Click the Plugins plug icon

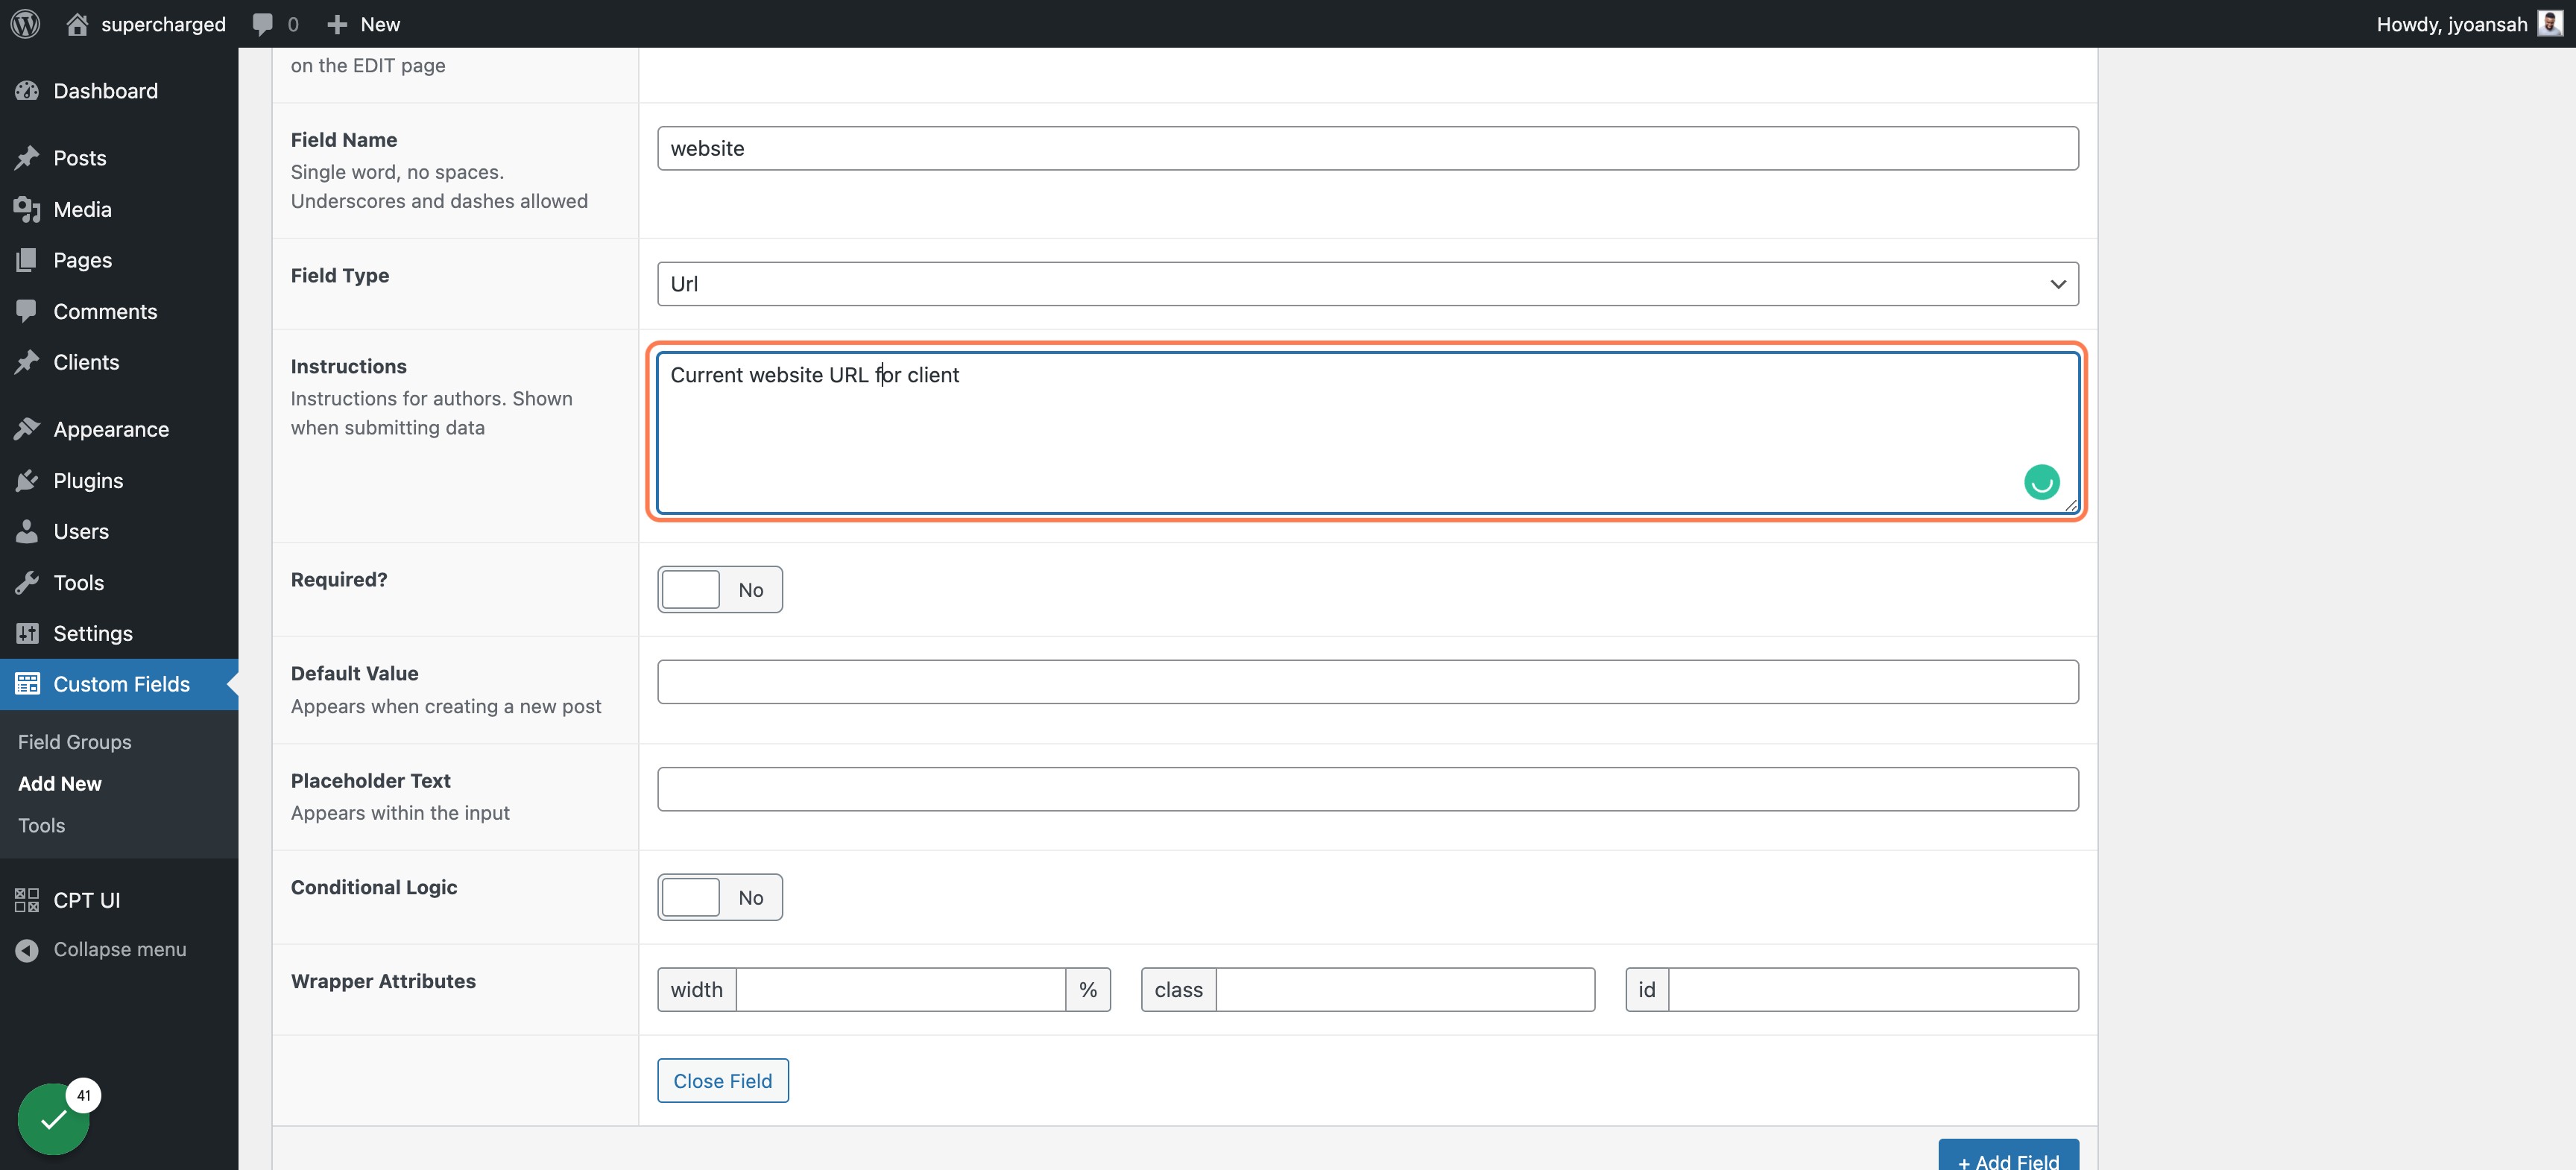27,480
